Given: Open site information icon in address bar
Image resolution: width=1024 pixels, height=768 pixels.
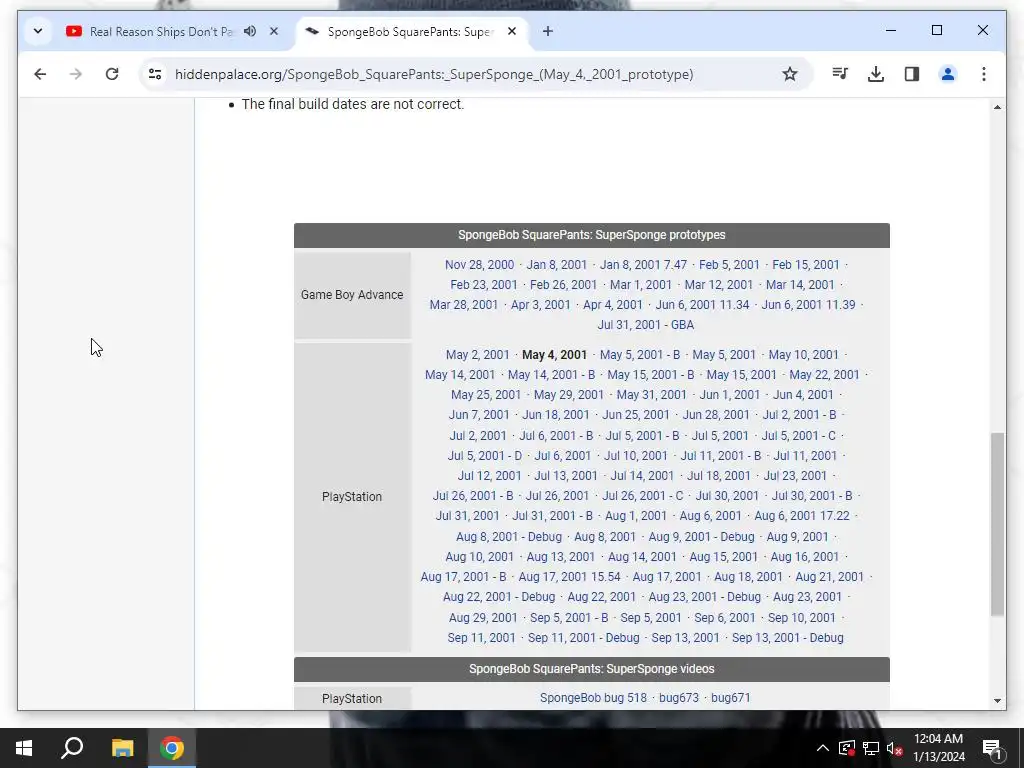Looking at the screenshot, I should [155, 74].
